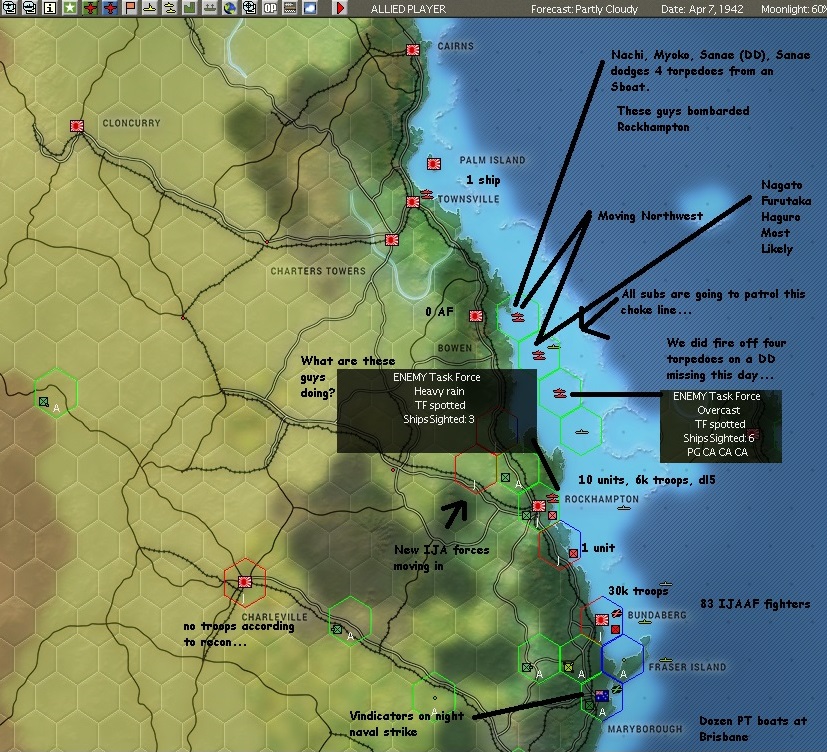827x752 pixels.
Task: Select the Japanese base flag at Cairns
Action: click(x=412, y=50)
